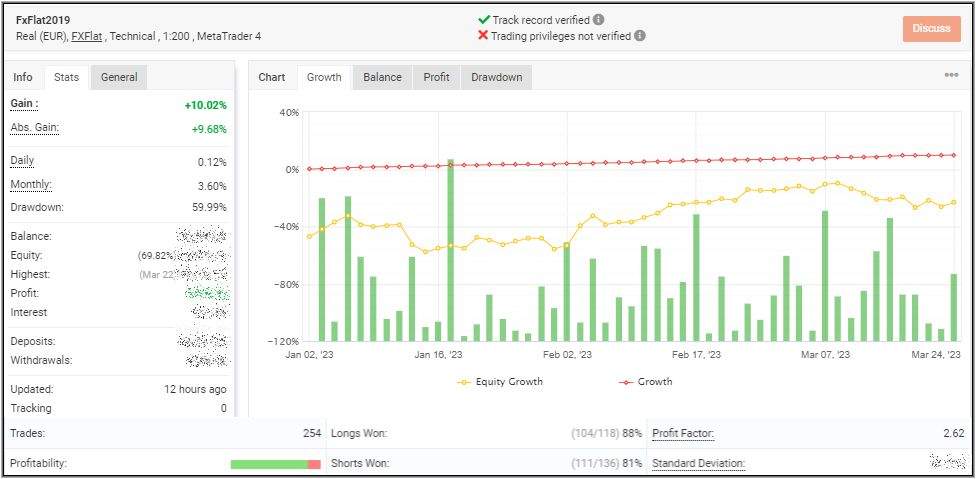The height and width of the screenshot is (479, 976).
Task: Open the Balance chart tab
Action: pos(382,77)
